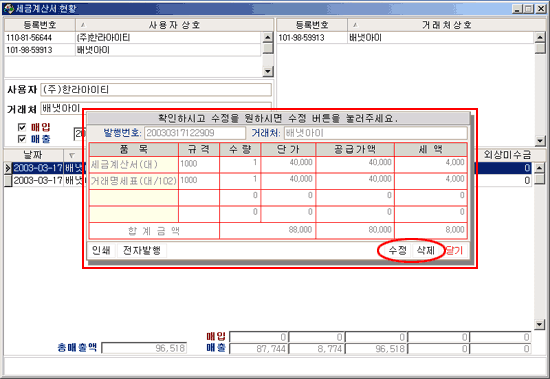The width and height of the screenshot is (550, 379).
Task: Click the 매출 total field 8,774
Action: point(317,348)
